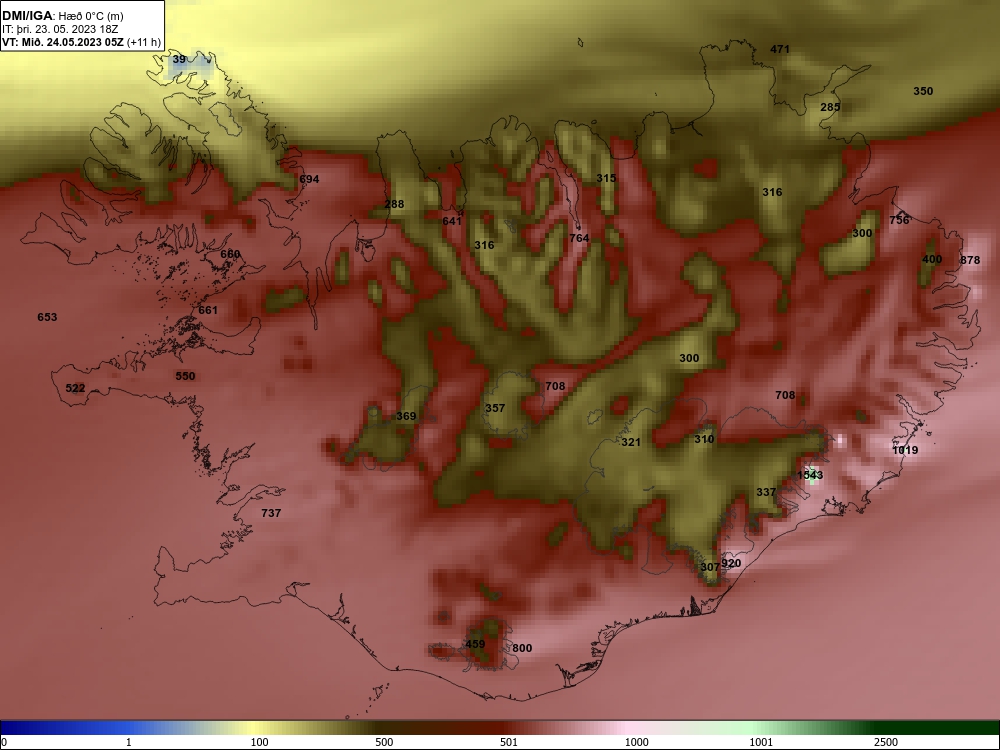Pick the value label 315
This screenshot has height=750, width=1000.
(x=606, y=178)
